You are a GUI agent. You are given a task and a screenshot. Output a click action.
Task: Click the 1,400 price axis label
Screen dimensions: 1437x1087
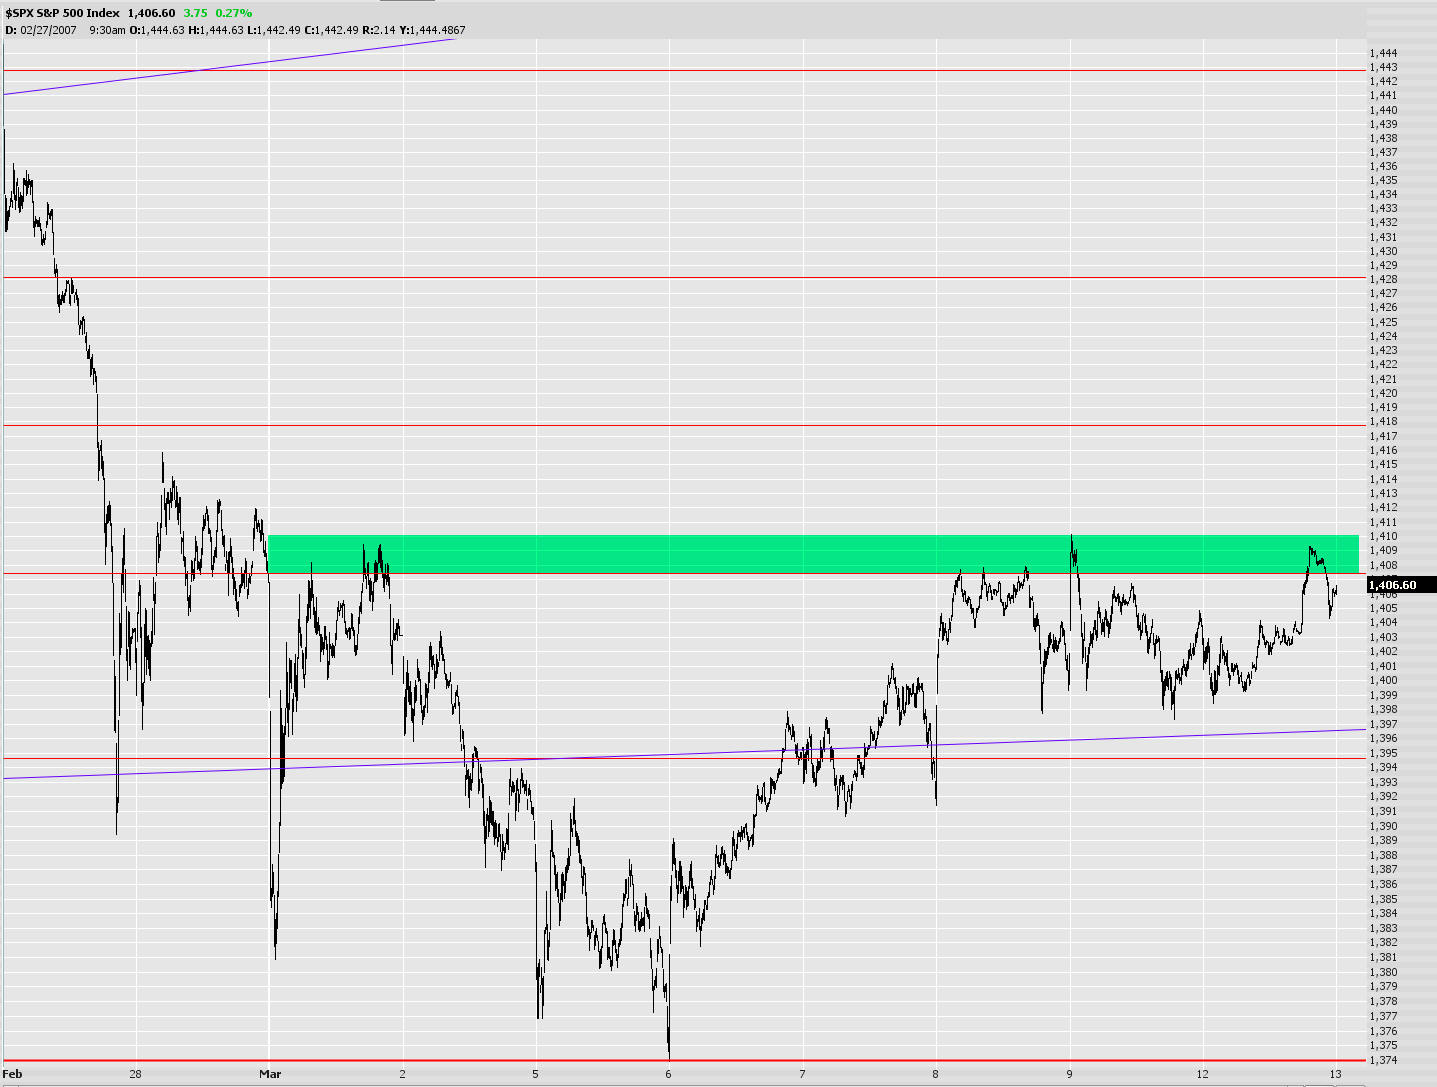1383,680
